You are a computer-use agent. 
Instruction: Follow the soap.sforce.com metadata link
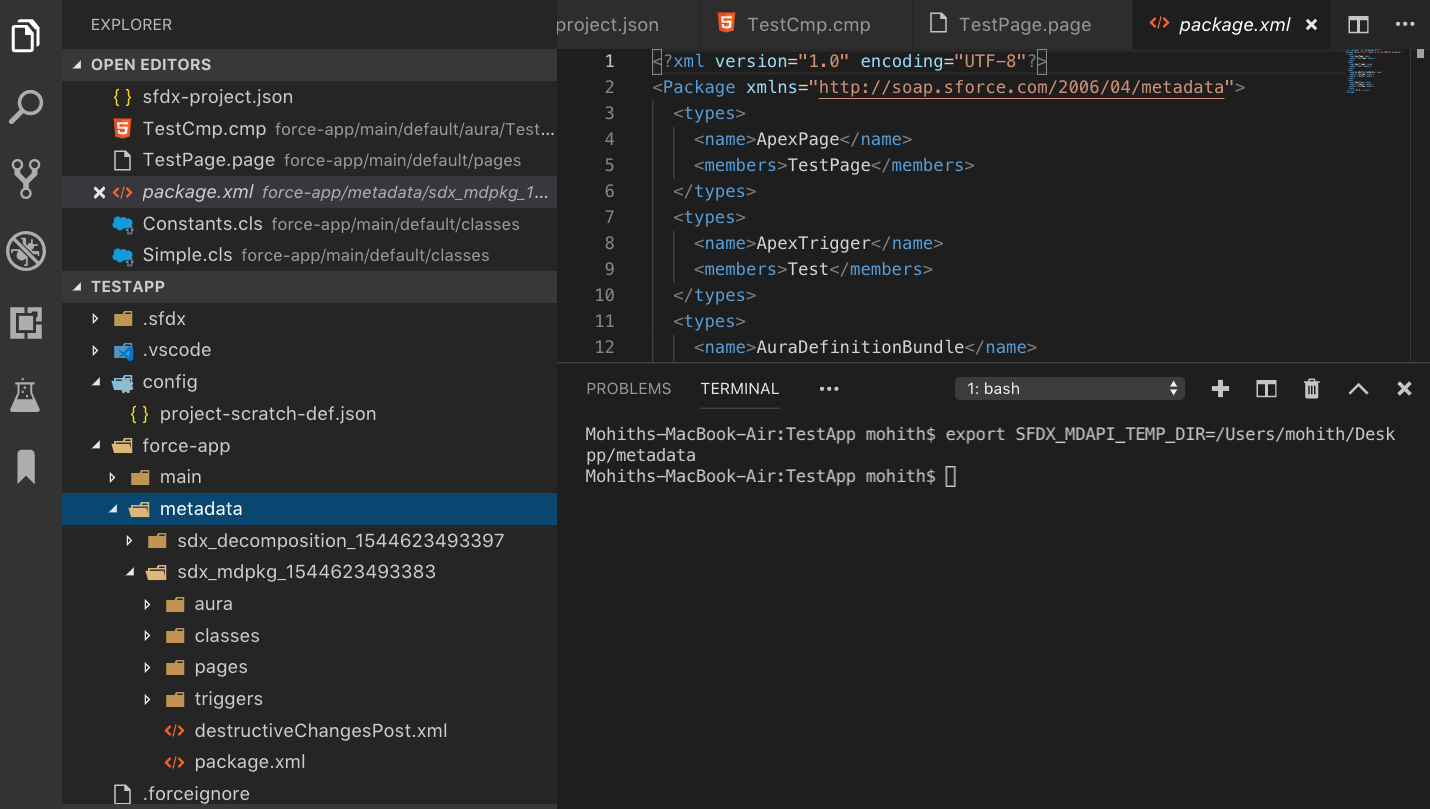coord(1022,87)
